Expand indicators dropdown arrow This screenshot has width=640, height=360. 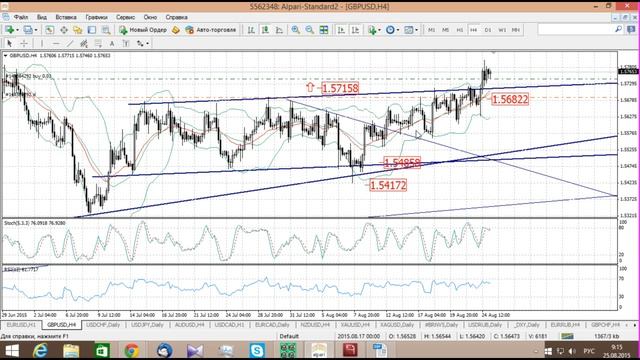380,30
